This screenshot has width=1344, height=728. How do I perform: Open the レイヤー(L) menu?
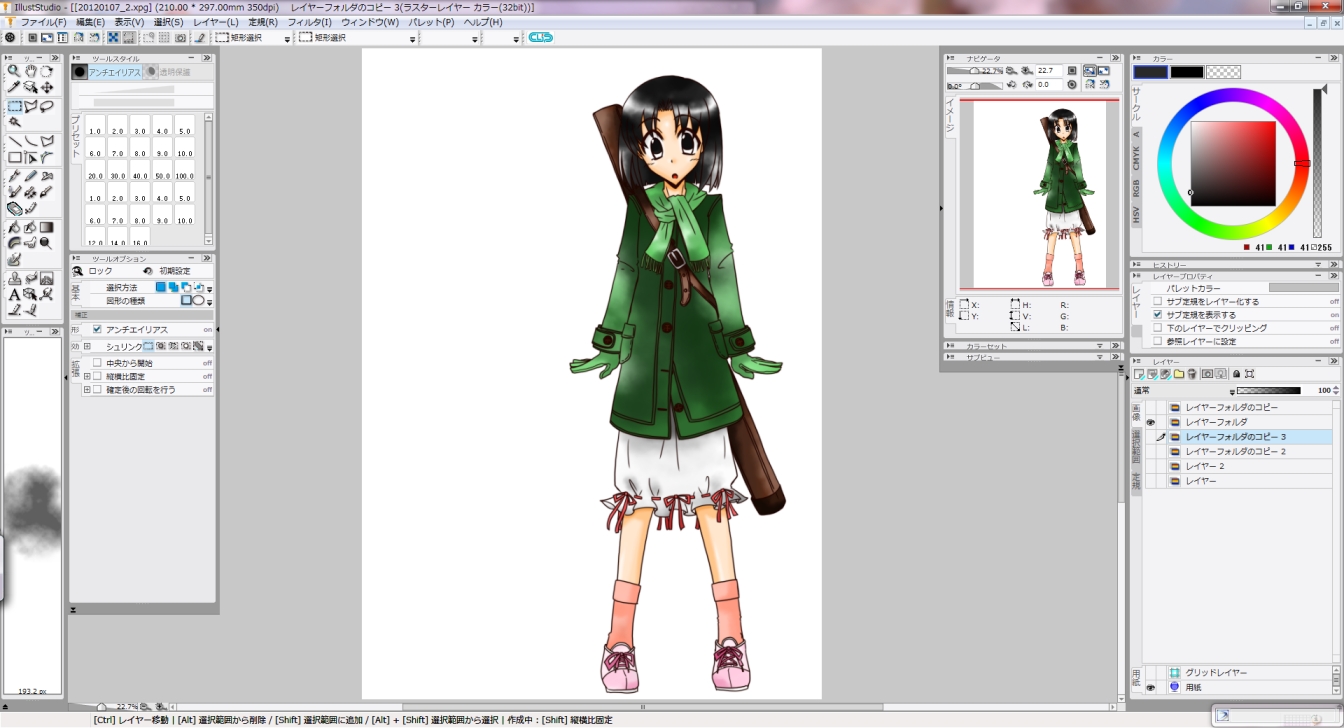click(216, 22)
